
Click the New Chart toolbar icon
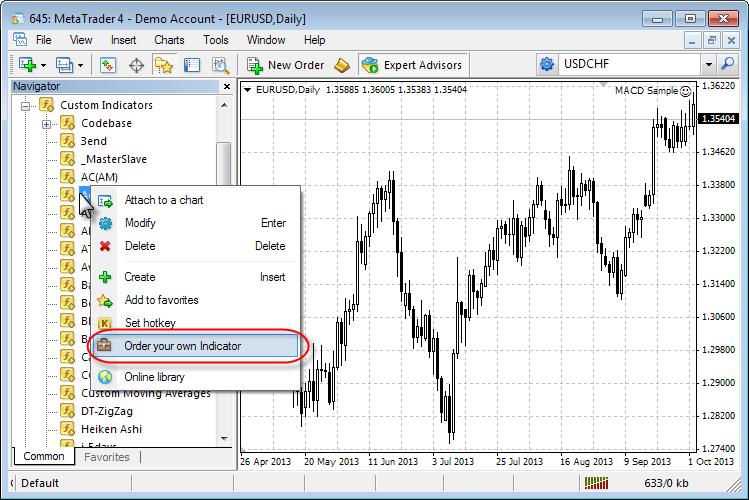[x=27, y=64]
